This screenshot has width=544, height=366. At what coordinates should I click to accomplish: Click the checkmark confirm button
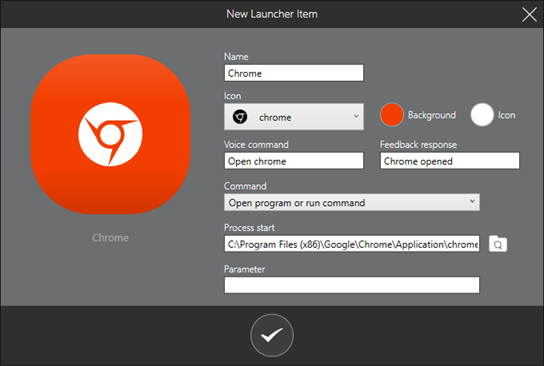(x=272, y=335)
